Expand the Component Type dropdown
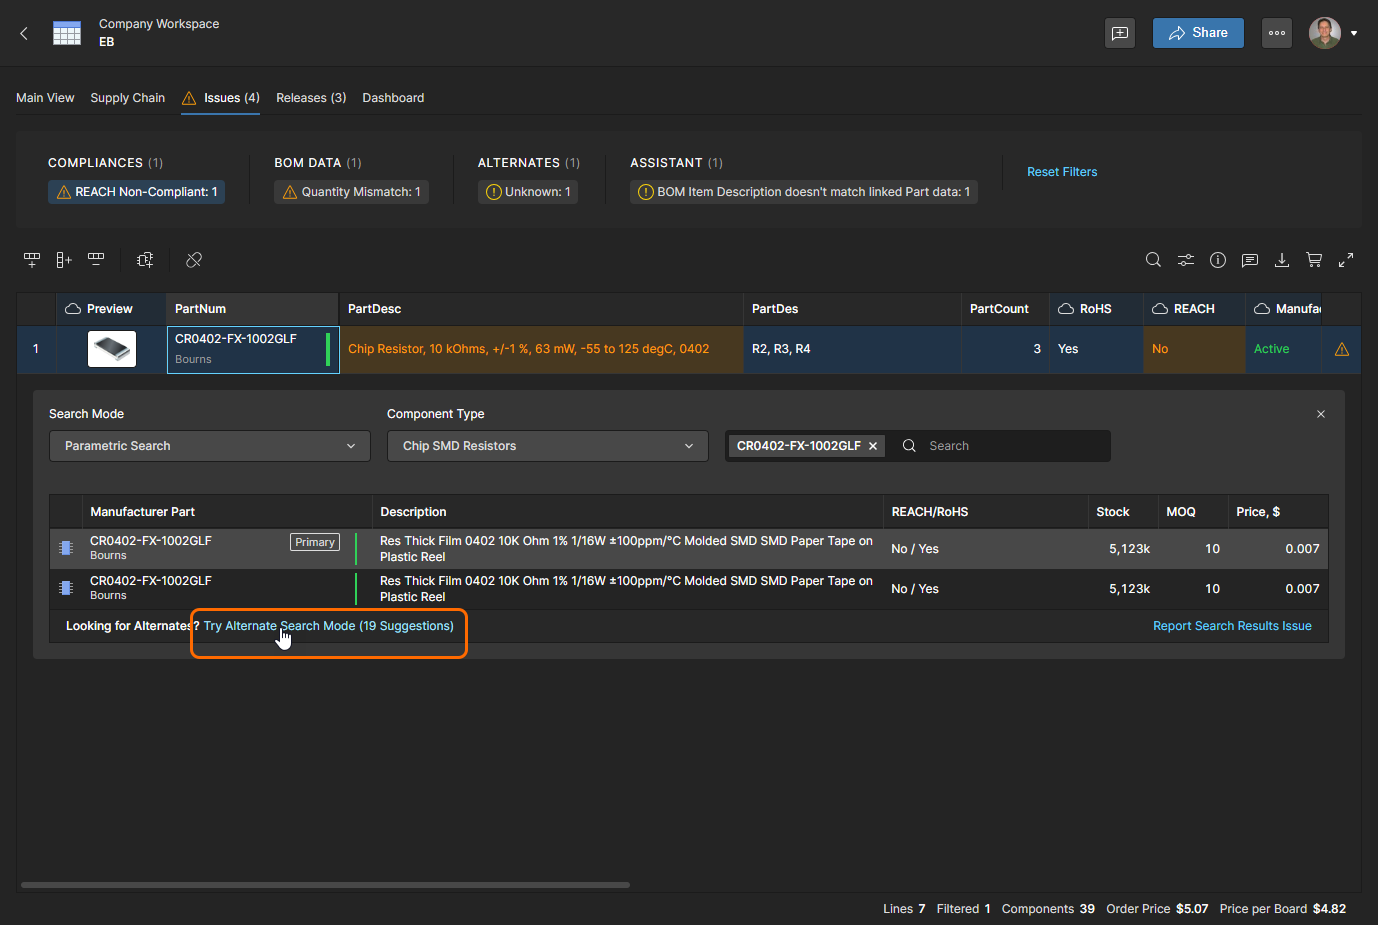Viewport: 1378px width, 925px height. (x=547, y=446)
